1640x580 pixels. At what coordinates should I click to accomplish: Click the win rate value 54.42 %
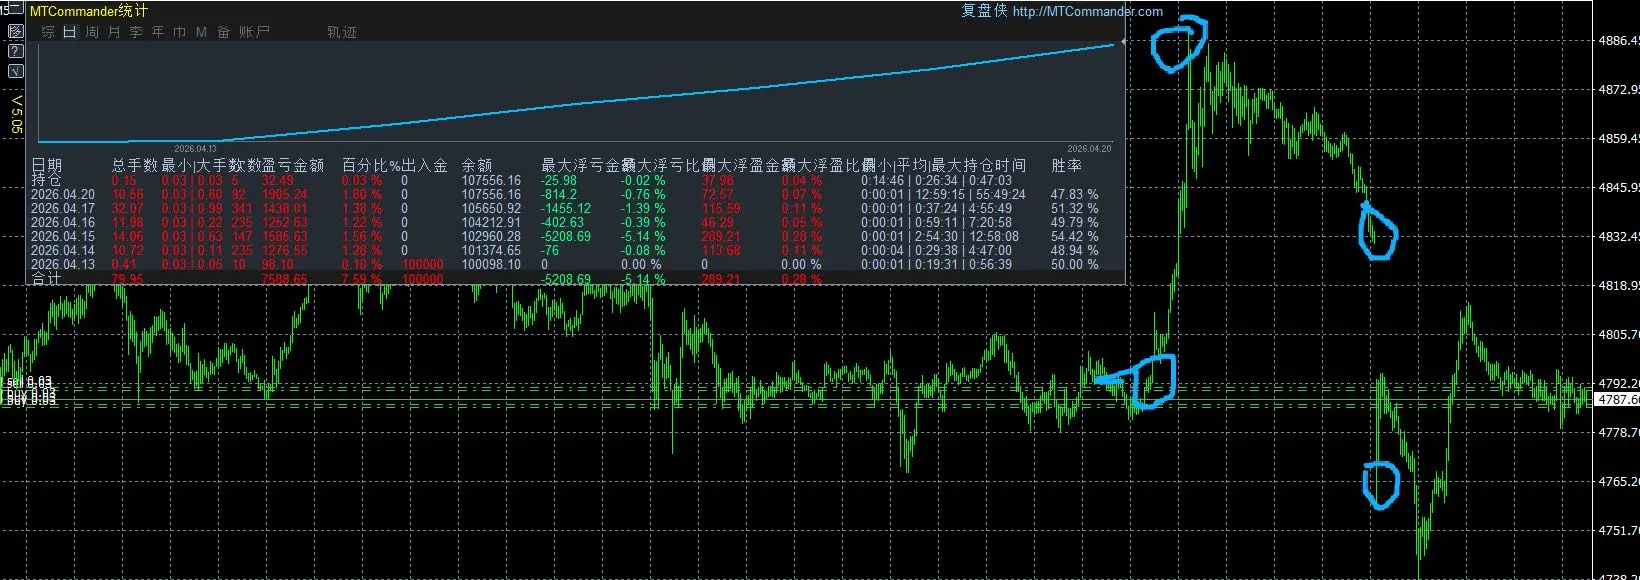(1074, 237)
